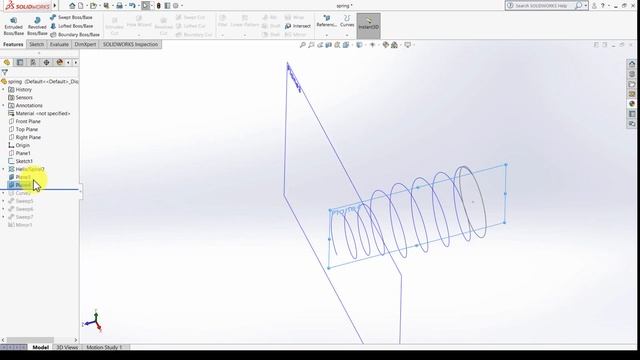Click the Revolved Boss/Base tool
The height and width of the screenshot is (360, 640).
pyautogui.click(x=37, y=26)
